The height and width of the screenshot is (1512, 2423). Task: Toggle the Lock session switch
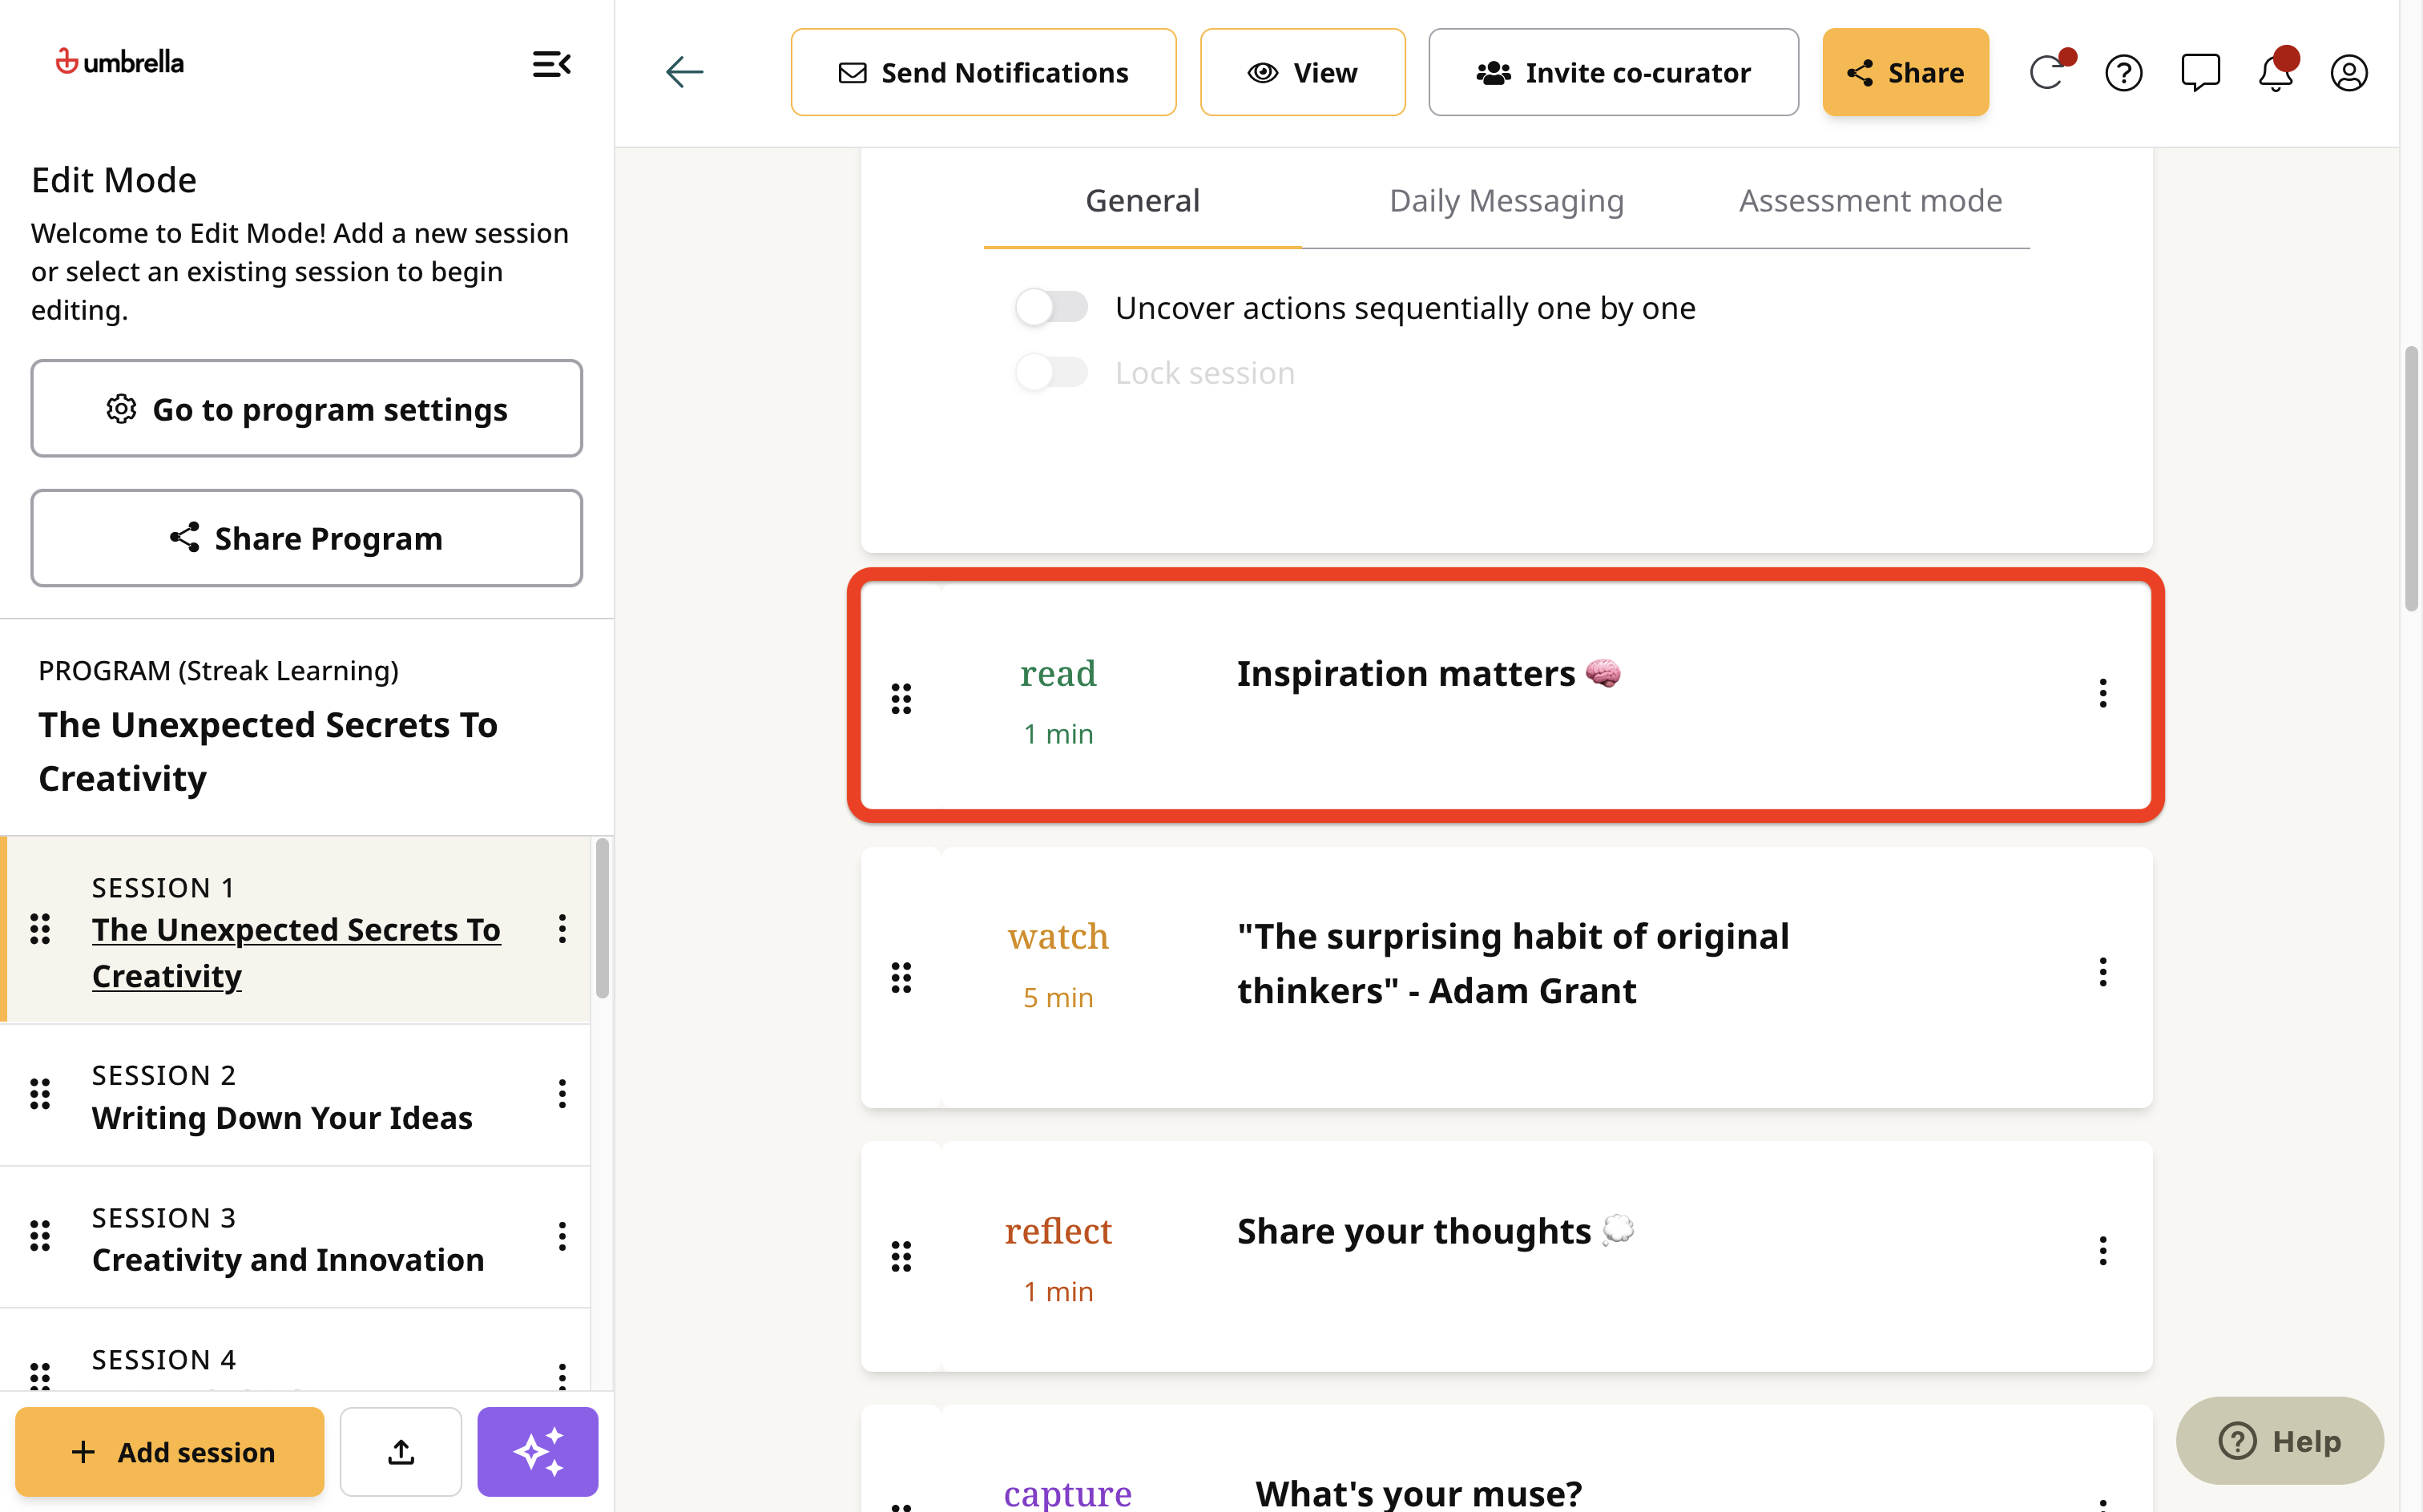point(1051,373)
